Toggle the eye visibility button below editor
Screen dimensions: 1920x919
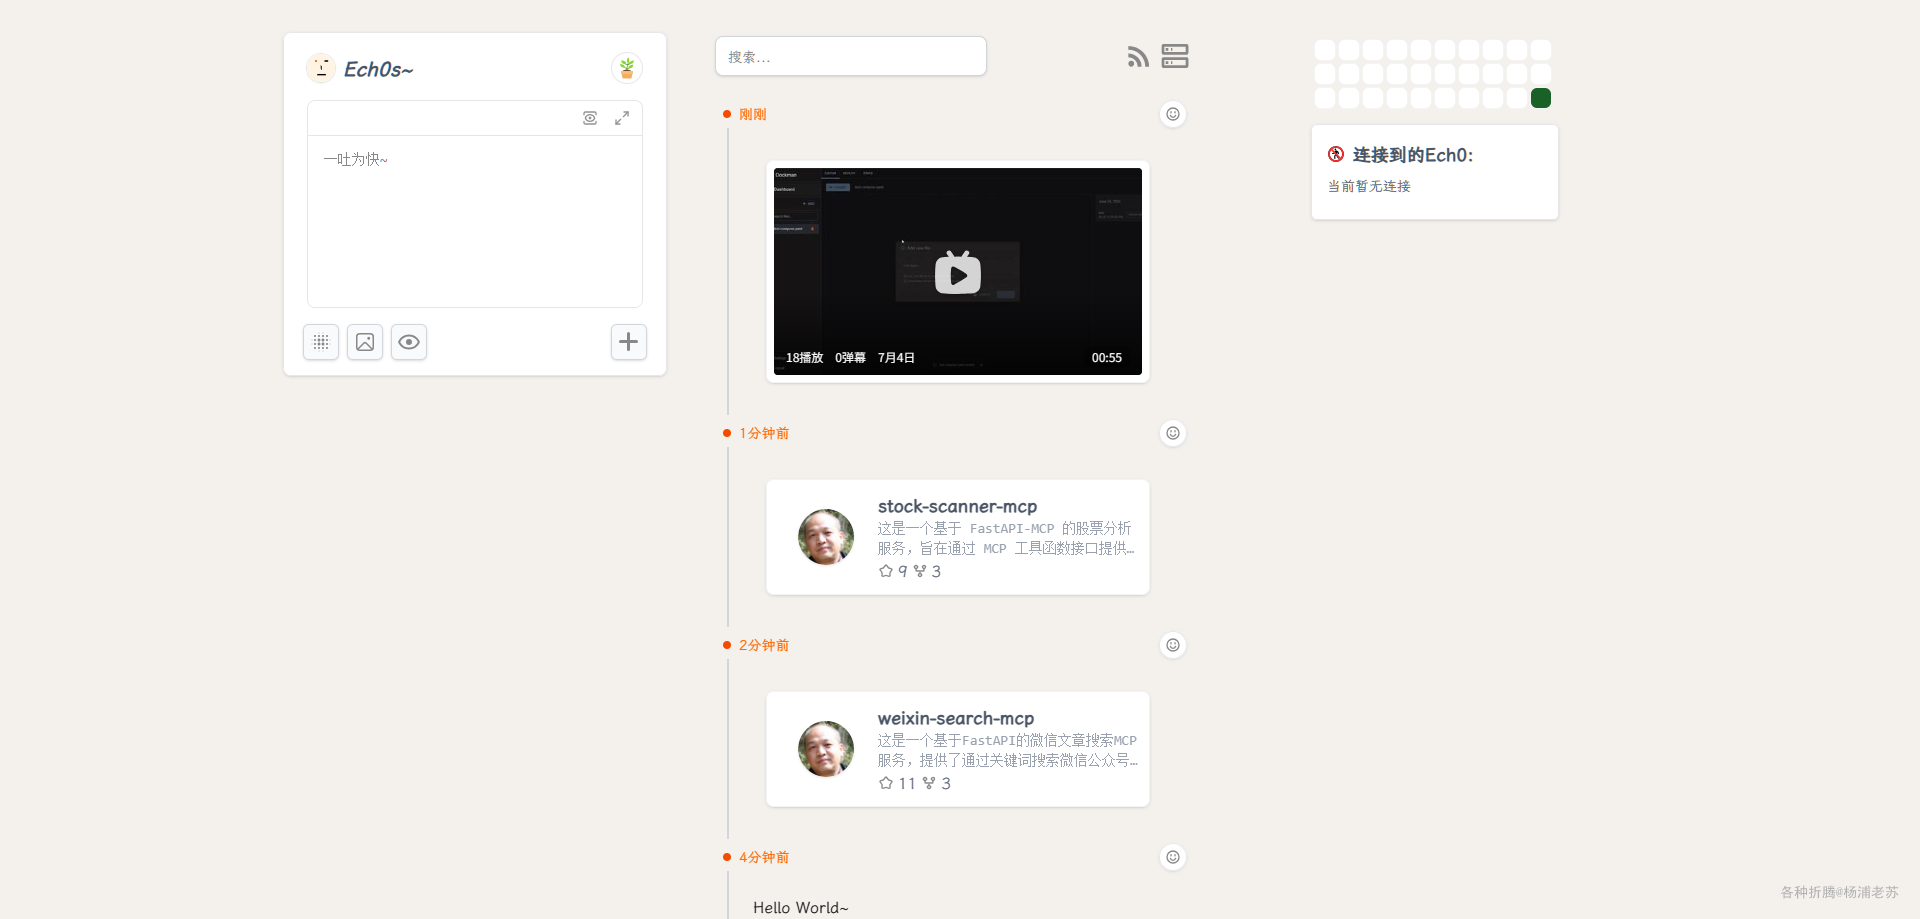409,342
